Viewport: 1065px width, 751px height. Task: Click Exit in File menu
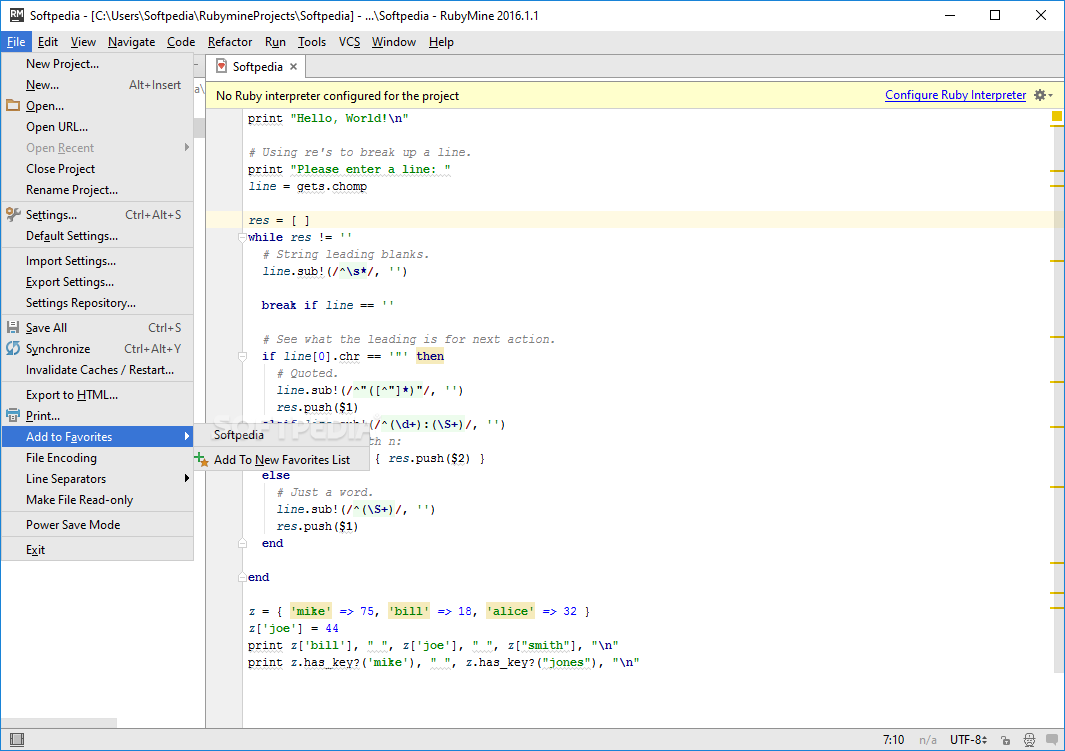[97, 550]
